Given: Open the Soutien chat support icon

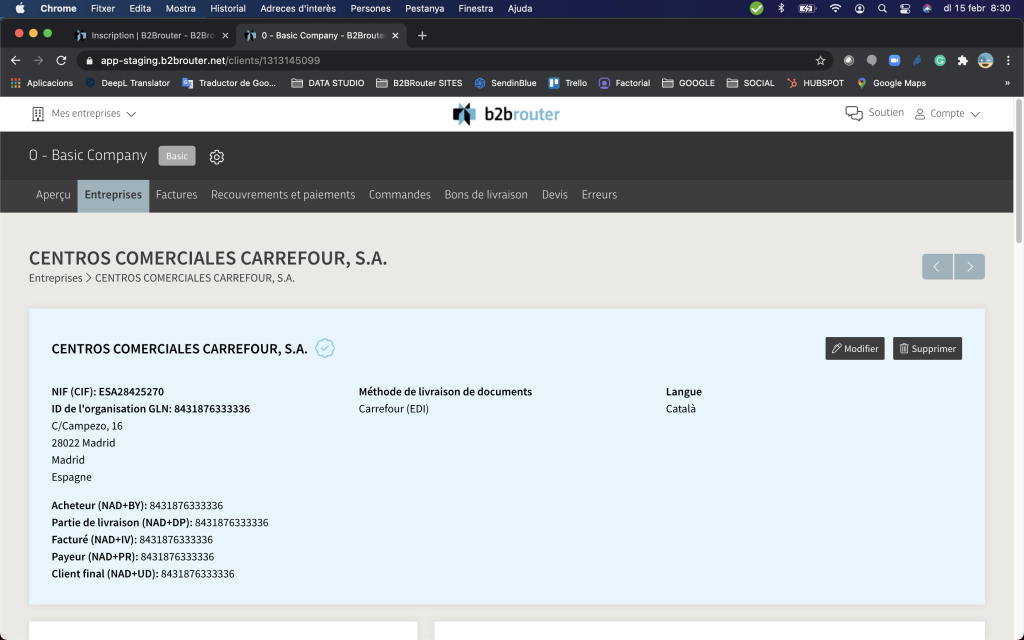Looking at the screenshot, I should click(854, 113).
